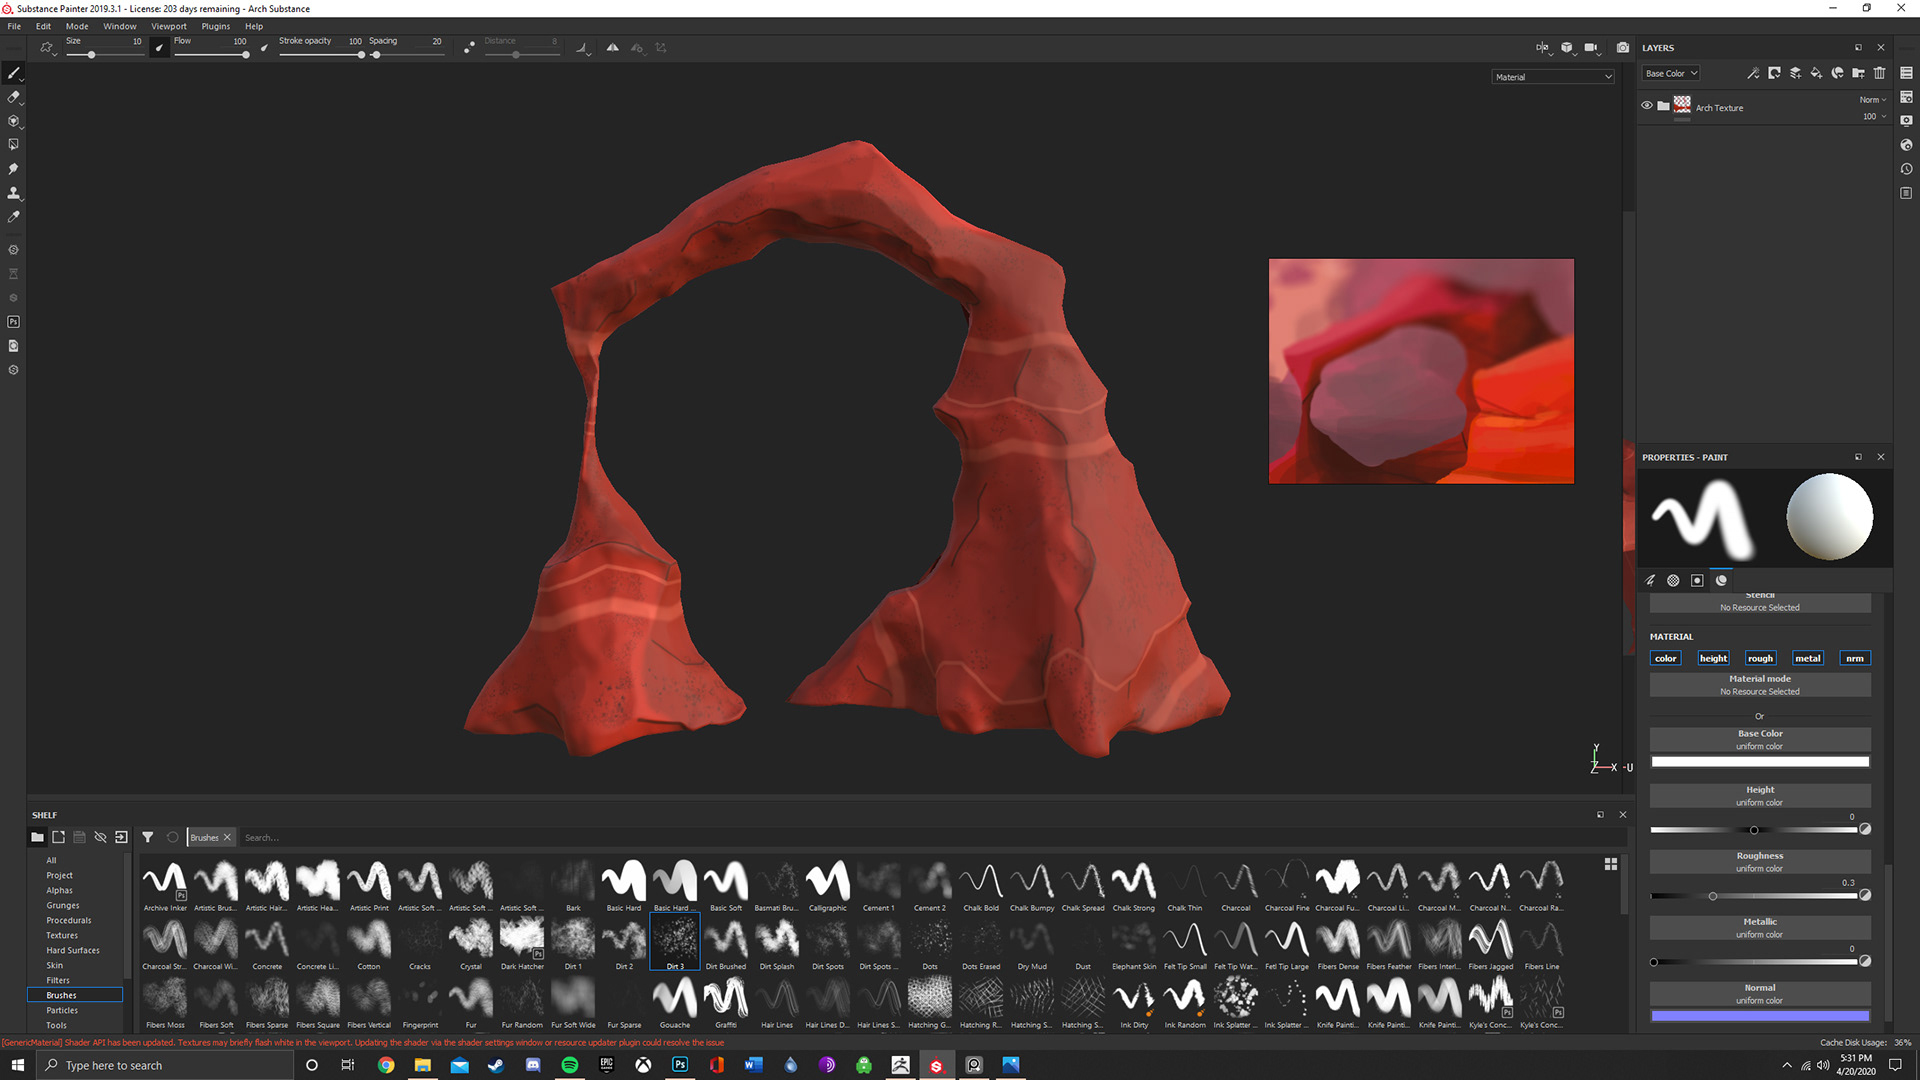The height and width of the screenshot is (1080, 1920).
Task: Open the Base Color channel dropdown
Action: [1671, 73]
